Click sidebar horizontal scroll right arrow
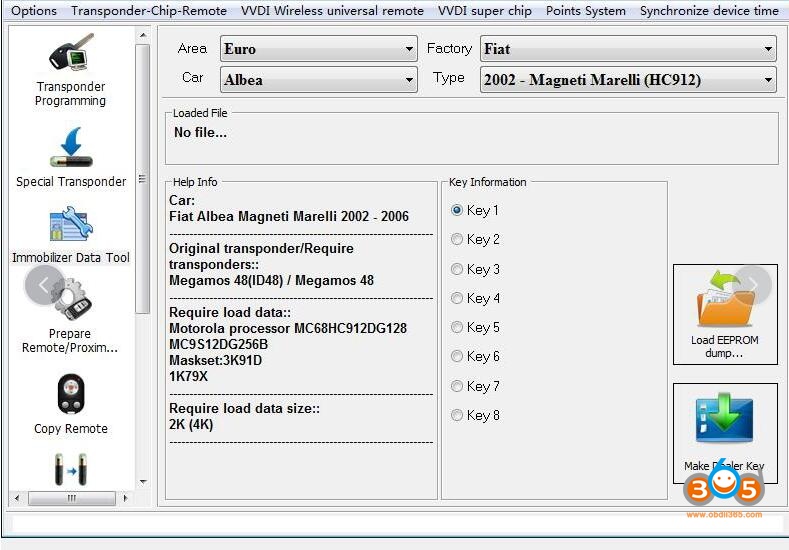 (125, 498)
